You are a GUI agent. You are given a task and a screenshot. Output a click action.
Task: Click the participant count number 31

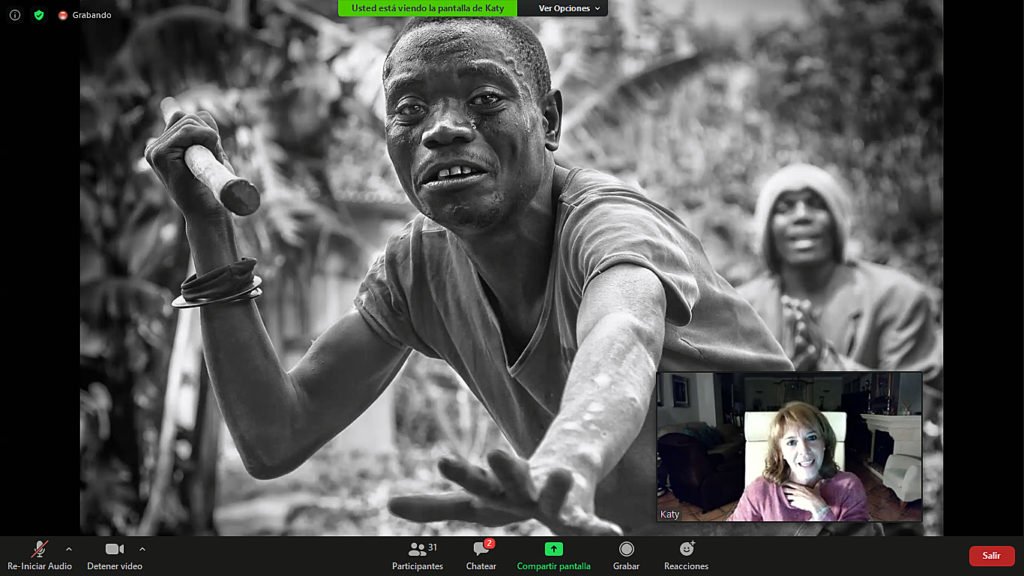432,547
